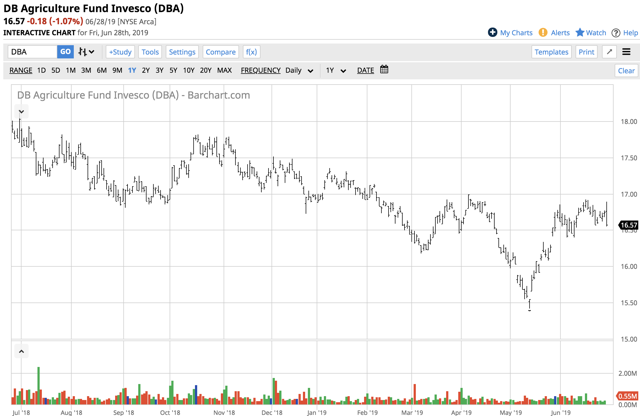The image size is (640, 416).
Task: Click the 15.00 price axis label
Action: [629, 339]
